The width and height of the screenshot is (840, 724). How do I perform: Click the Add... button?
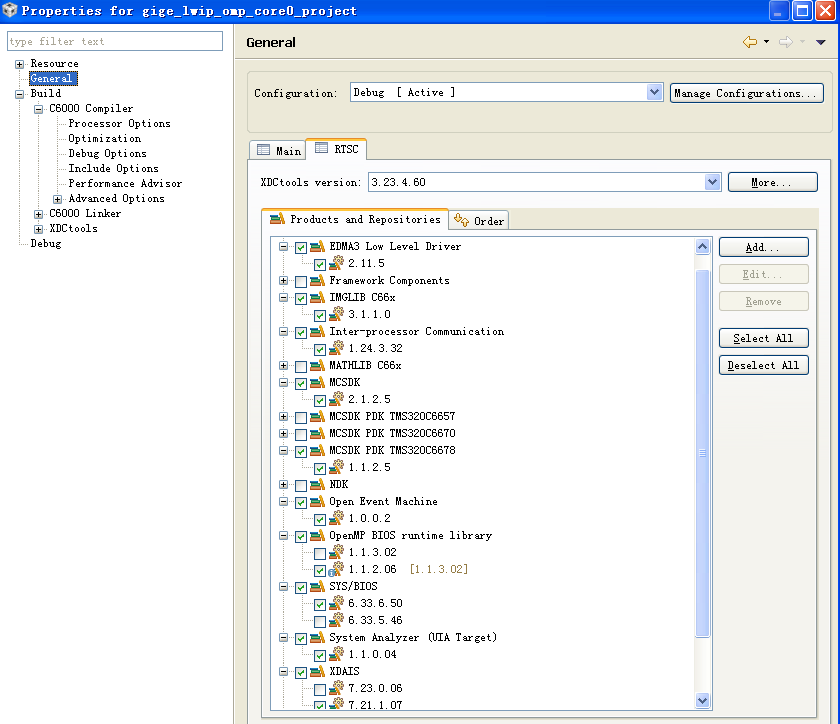click(x=763, y=247)
